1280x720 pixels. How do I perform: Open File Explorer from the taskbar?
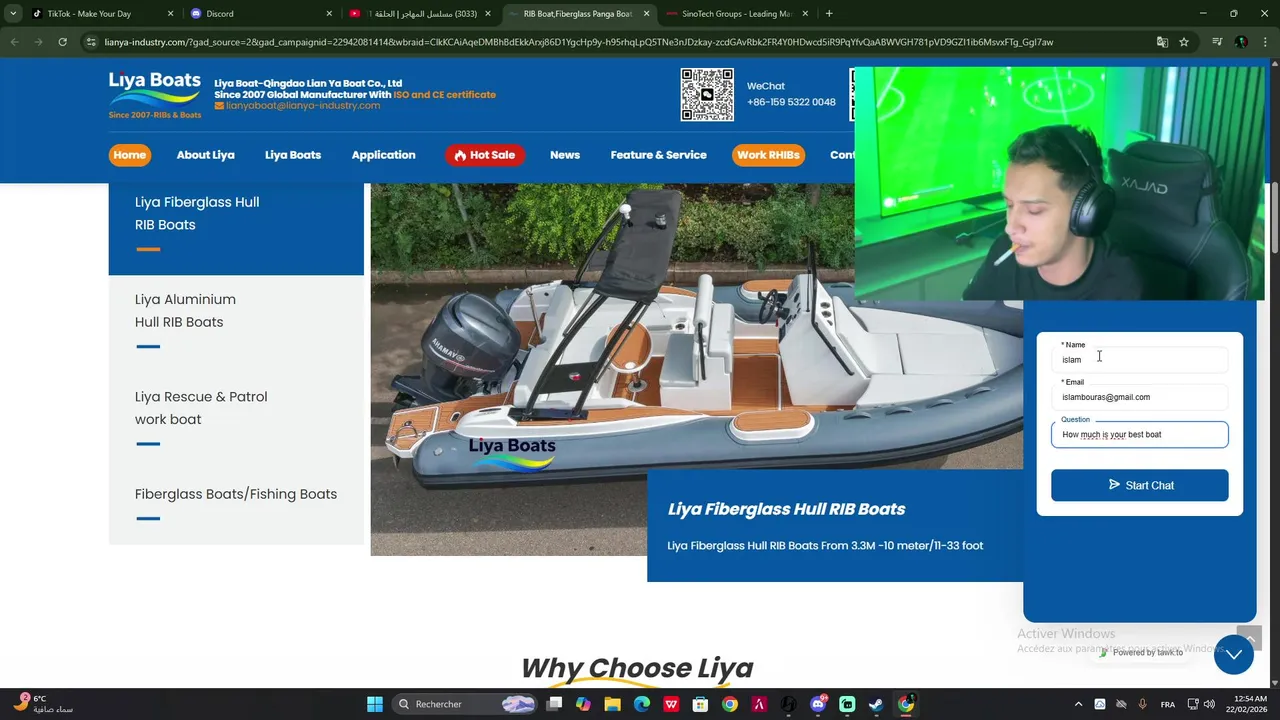click(613, 704)
